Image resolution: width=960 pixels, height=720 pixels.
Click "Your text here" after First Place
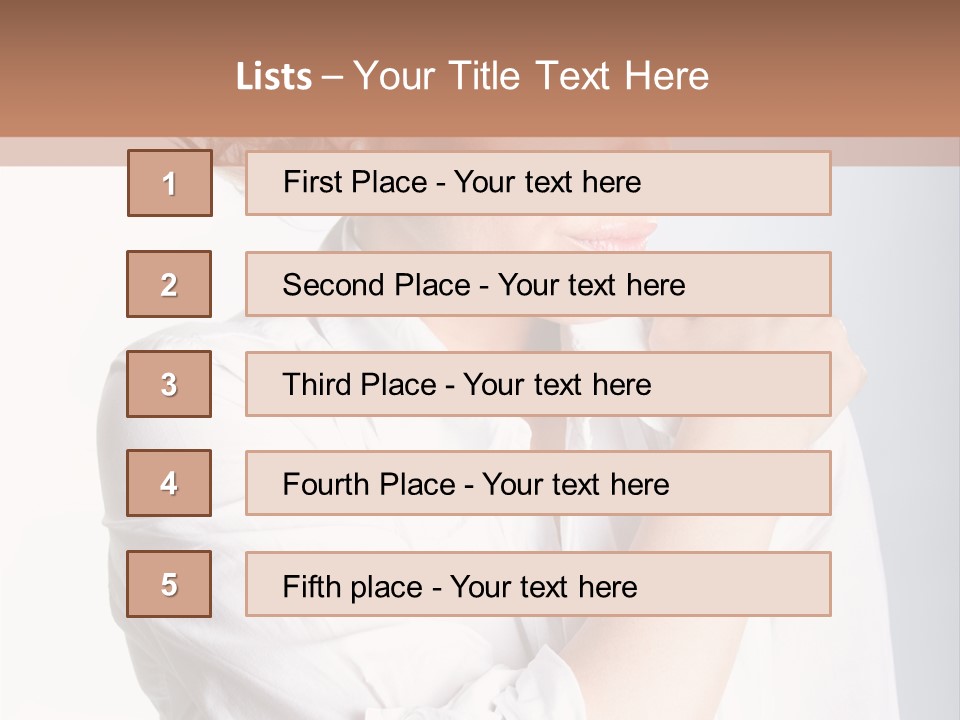click(547, 182)
